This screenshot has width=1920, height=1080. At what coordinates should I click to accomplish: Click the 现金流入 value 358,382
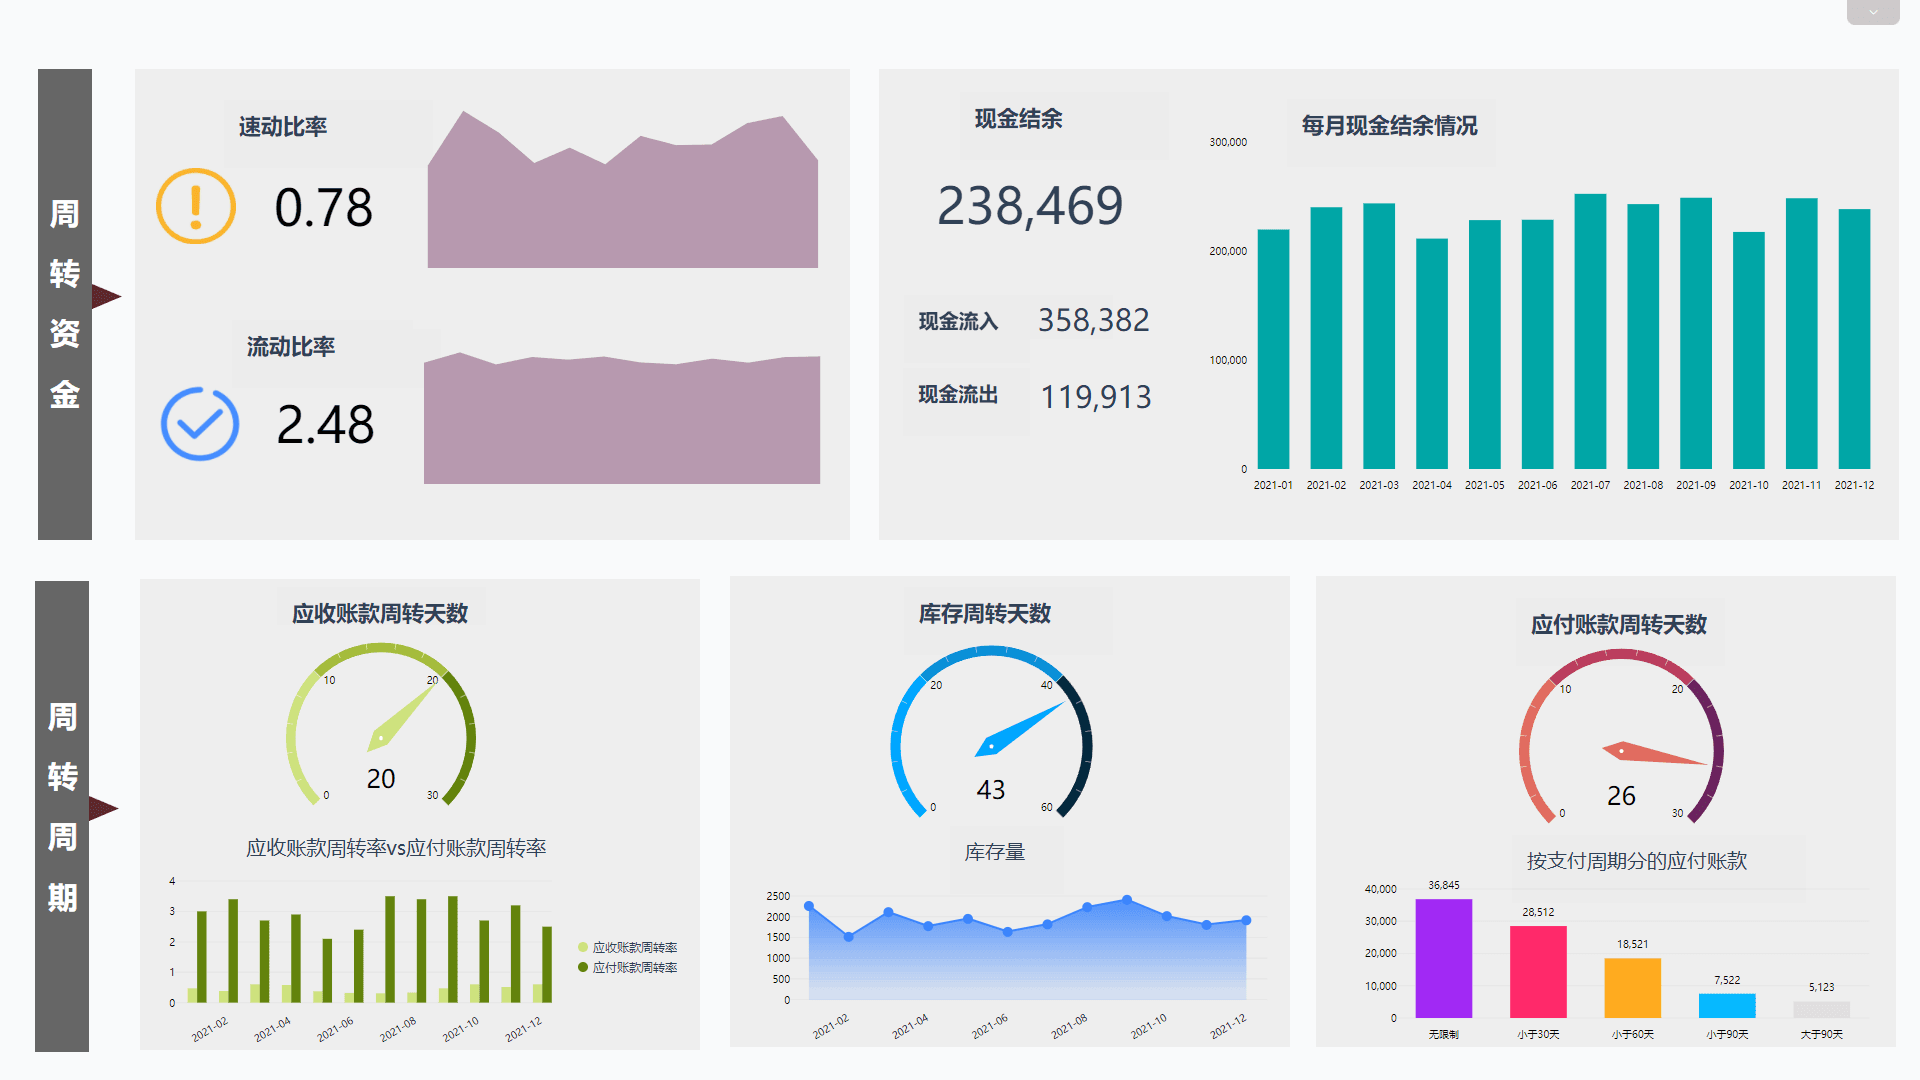pyautogui.click(x=1094, y=320)
